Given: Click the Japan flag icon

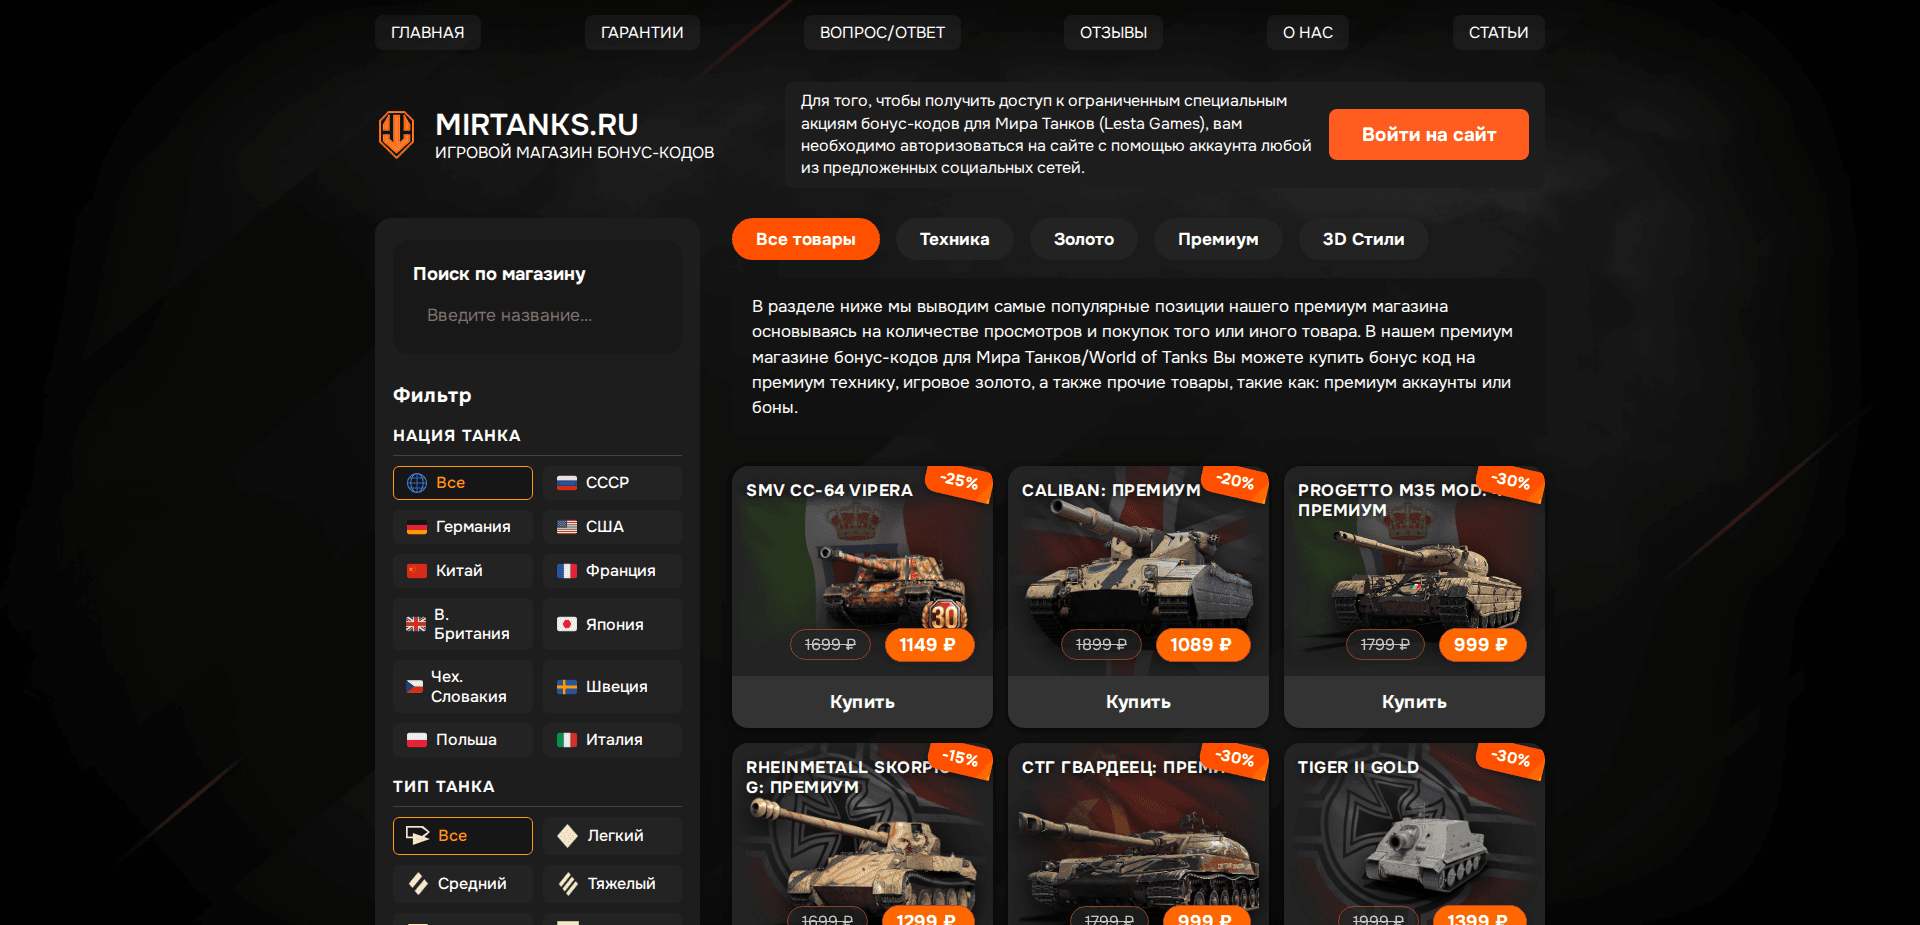Looking at the screenshot, I should [x=567, y=624].
